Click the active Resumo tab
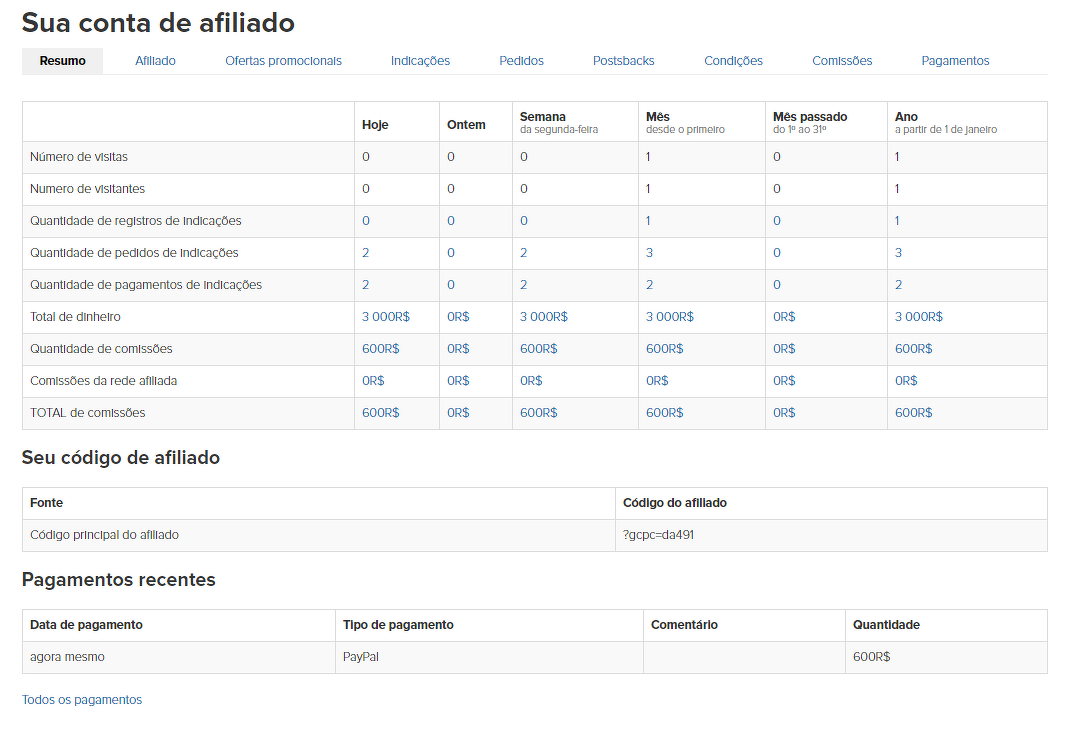Screen dimensions: 1072x733 point(62,61)
